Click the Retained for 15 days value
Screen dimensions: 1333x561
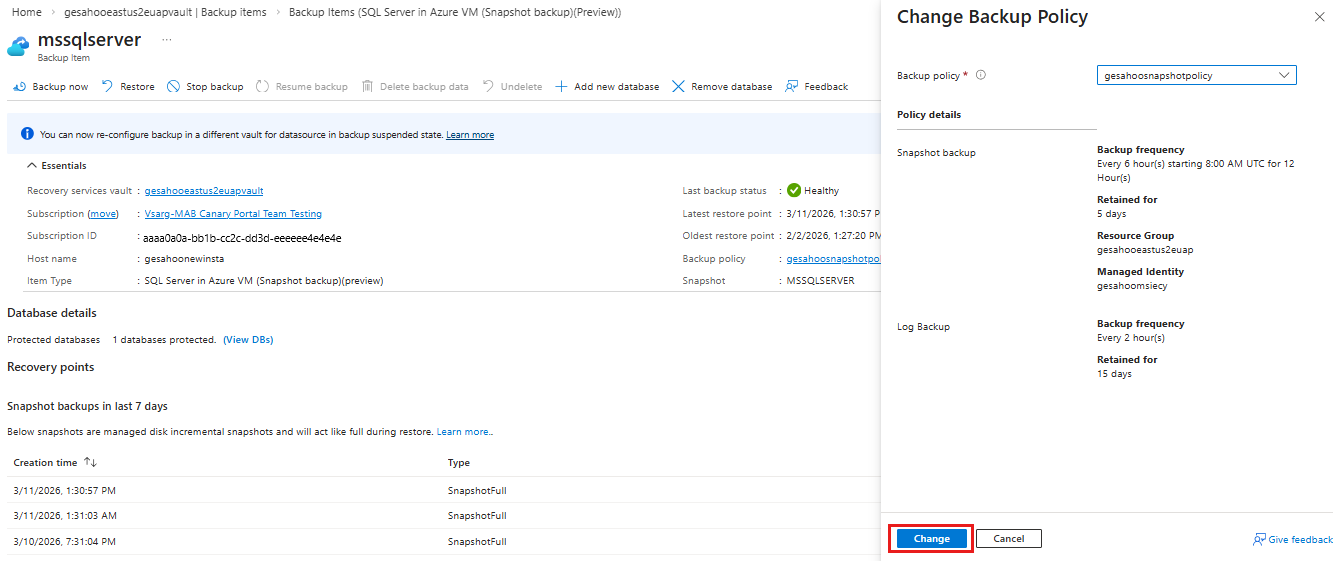(1114, 374)
